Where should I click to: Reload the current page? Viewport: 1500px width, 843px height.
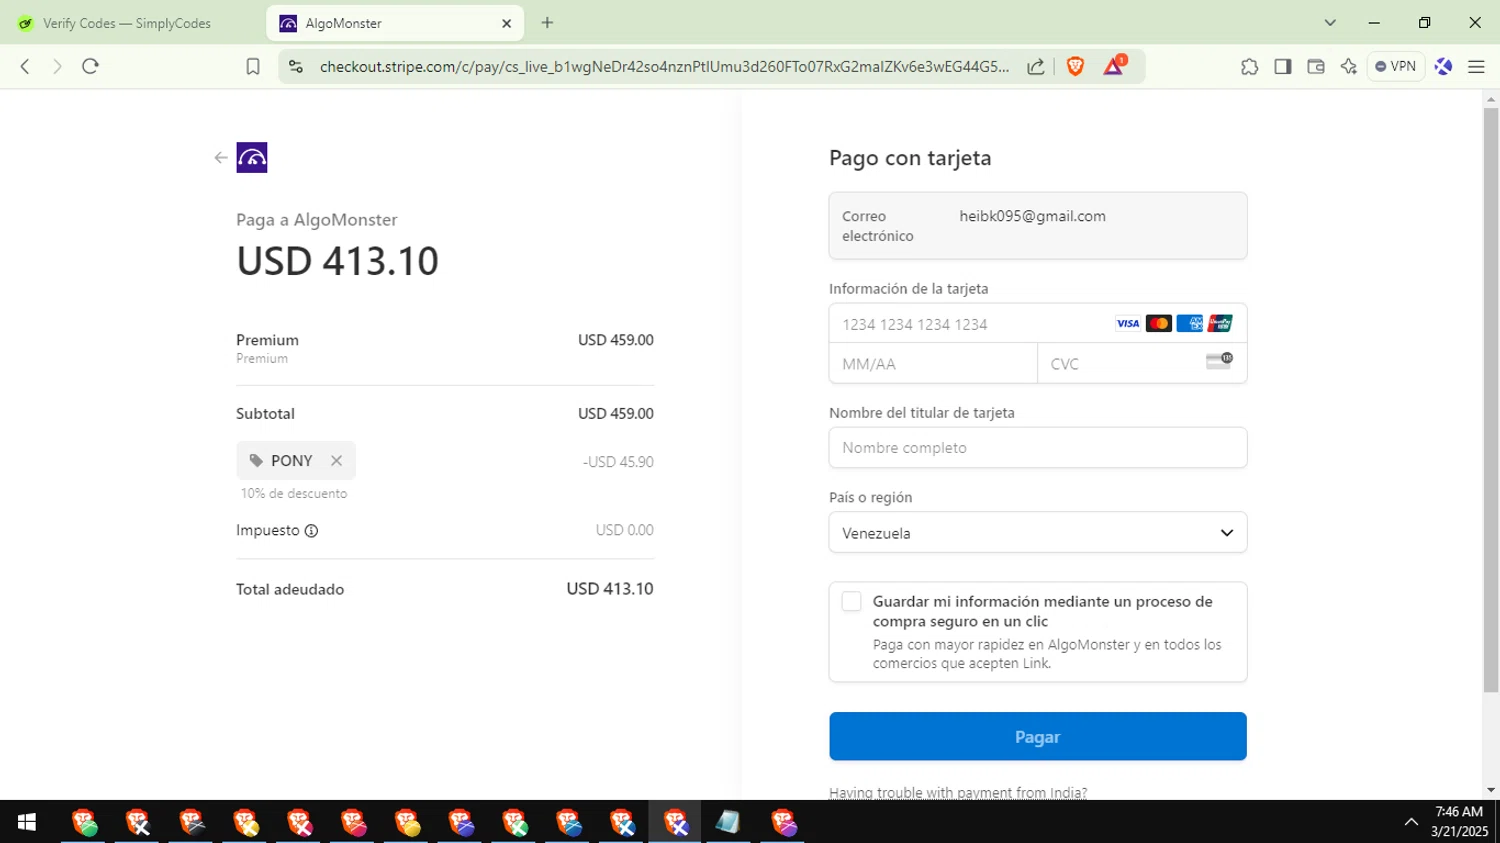click(90, 66)
